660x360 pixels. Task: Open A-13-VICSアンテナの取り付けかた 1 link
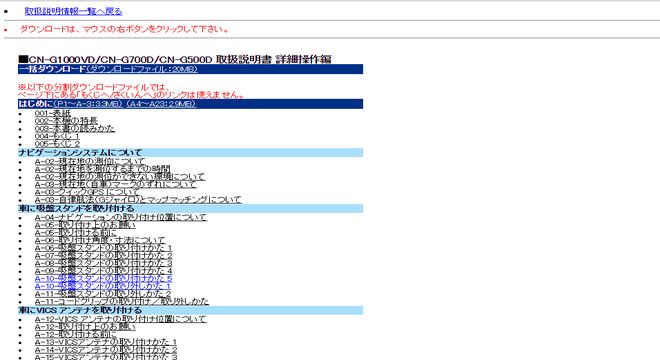click(106, 342)
